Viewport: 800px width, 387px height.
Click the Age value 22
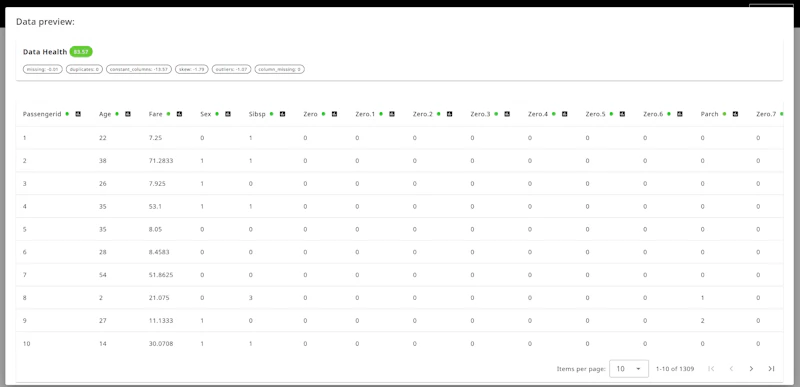(103, 138)
